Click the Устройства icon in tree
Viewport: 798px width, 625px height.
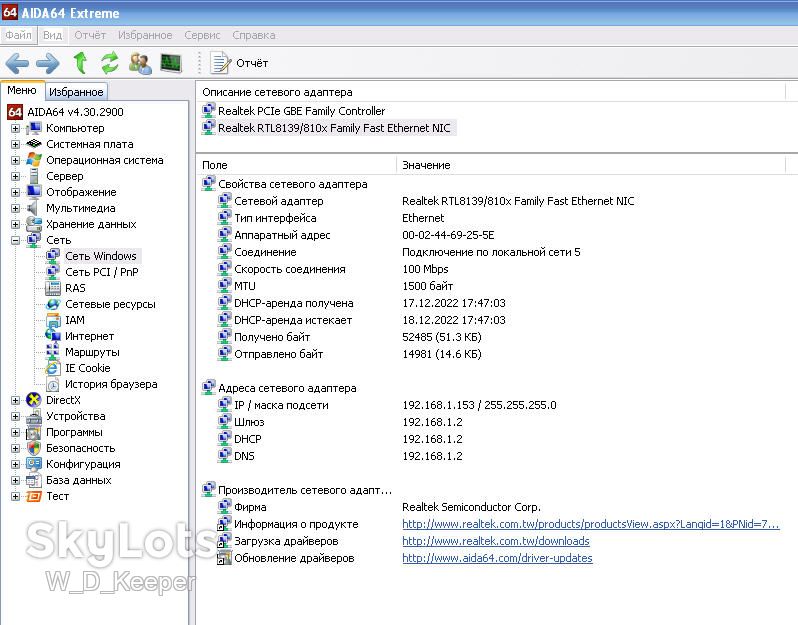(34, 416)
